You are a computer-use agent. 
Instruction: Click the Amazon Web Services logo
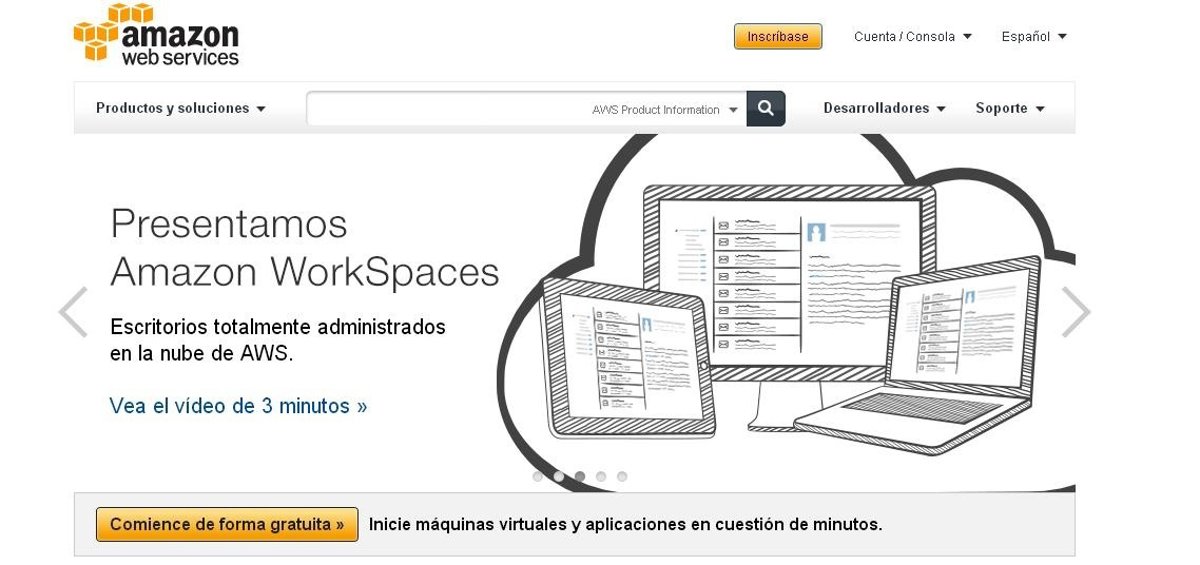pos(156,36)
